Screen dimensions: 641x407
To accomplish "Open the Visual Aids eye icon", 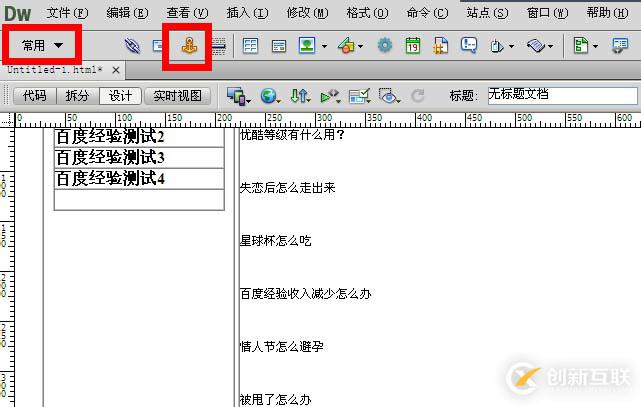I will [388, 96].
